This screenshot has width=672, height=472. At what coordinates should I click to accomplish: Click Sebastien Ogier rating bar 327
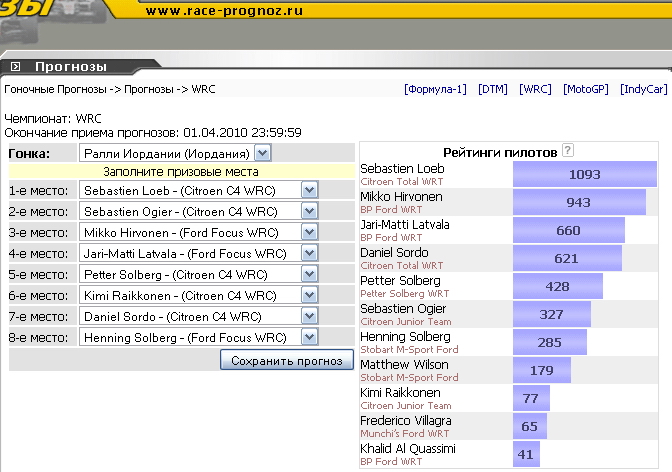coord(552,314)
